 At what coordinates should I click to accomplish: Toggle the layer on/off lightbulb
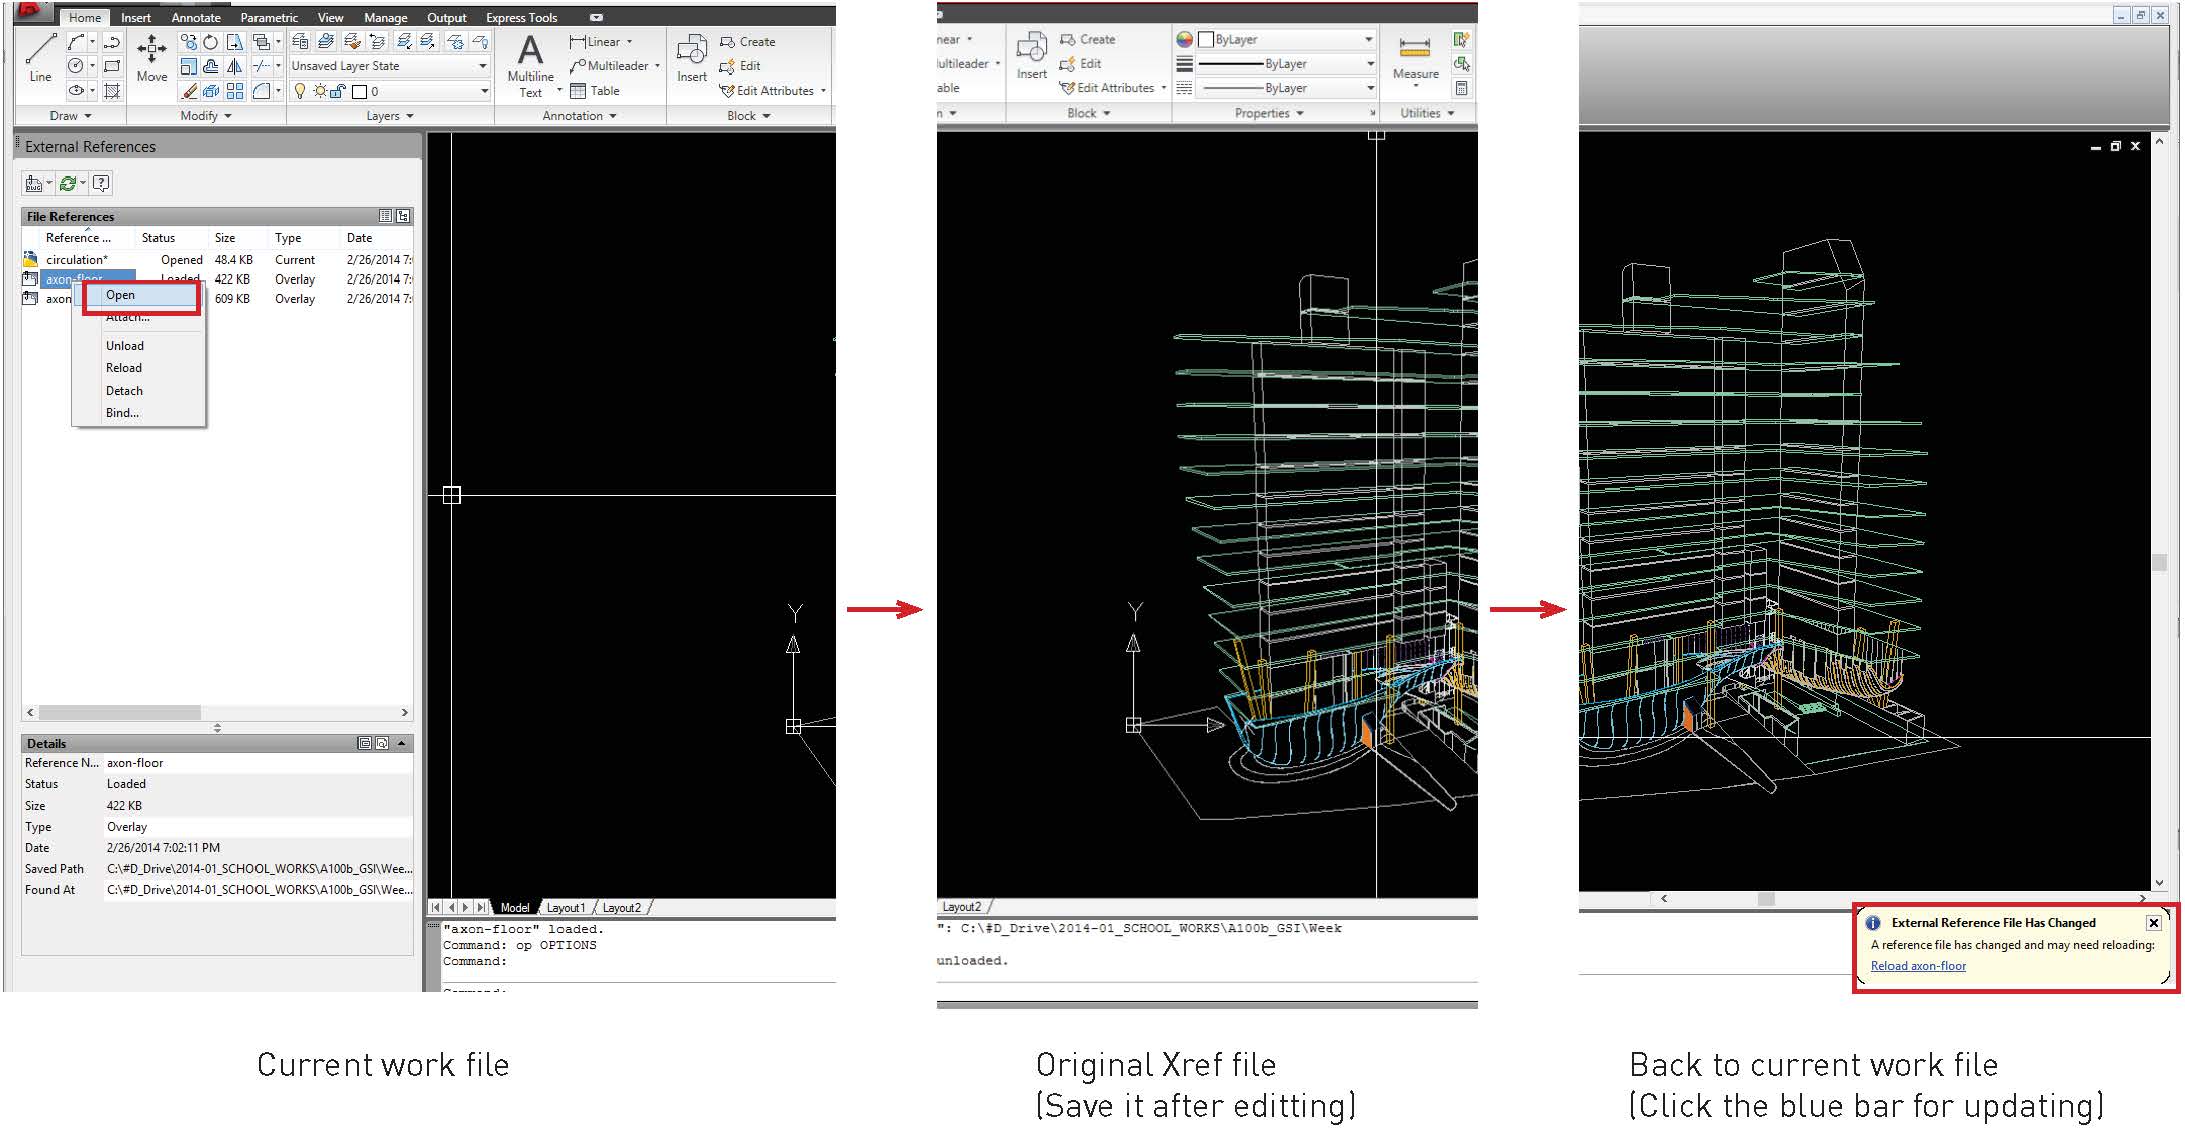click(x=299, y=91)
